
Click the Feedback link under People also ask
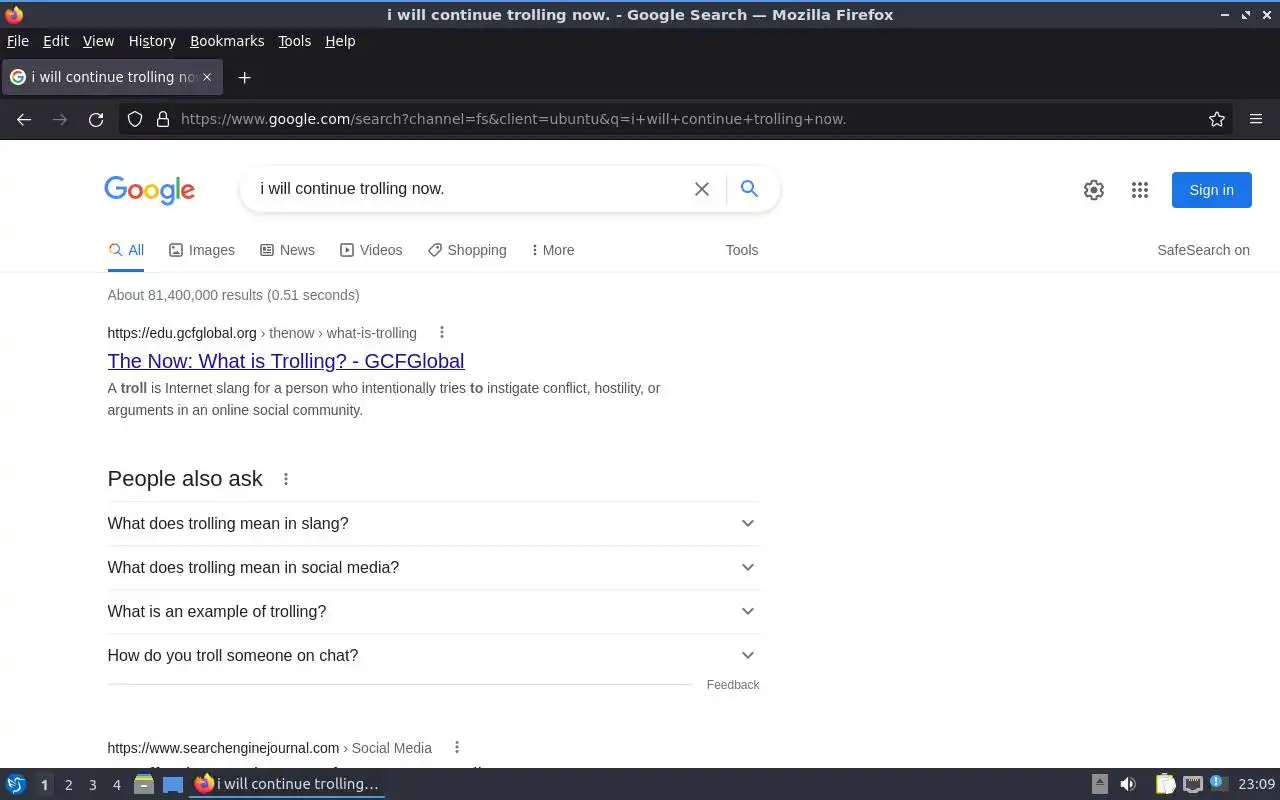click(x=733, y=685)
